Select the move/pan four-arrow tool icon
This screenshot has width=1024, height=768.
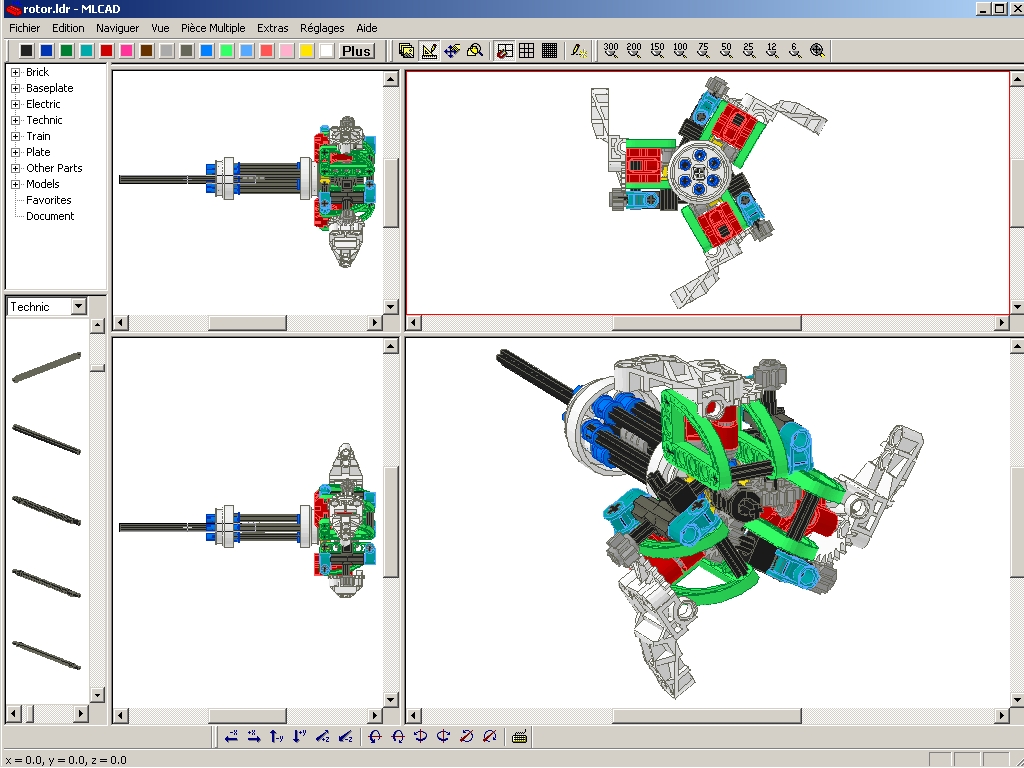click(452, 50)
